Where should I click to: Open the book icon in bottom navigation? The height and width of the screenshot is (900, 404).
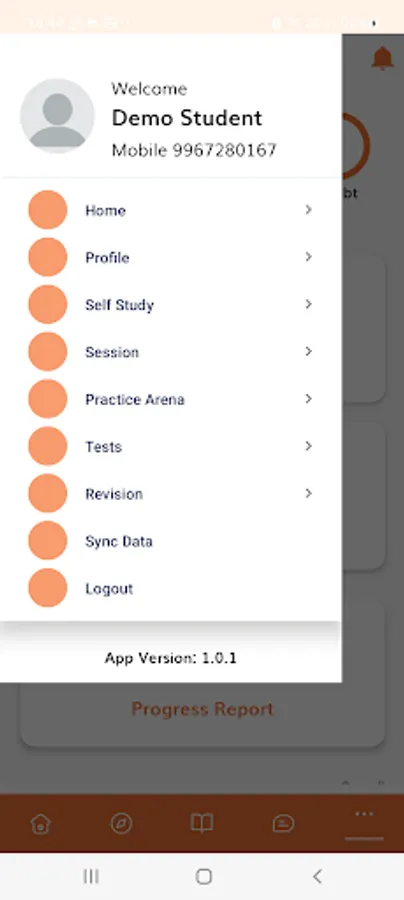pyautogui.click(x=202, y=823)
